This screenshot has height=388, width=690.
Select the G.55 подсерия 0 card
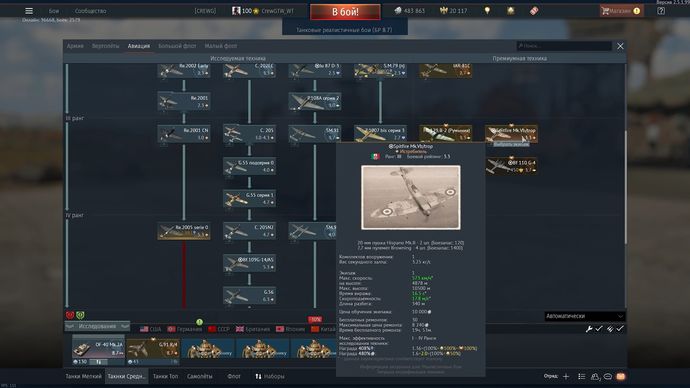click(x=250, y=166)
